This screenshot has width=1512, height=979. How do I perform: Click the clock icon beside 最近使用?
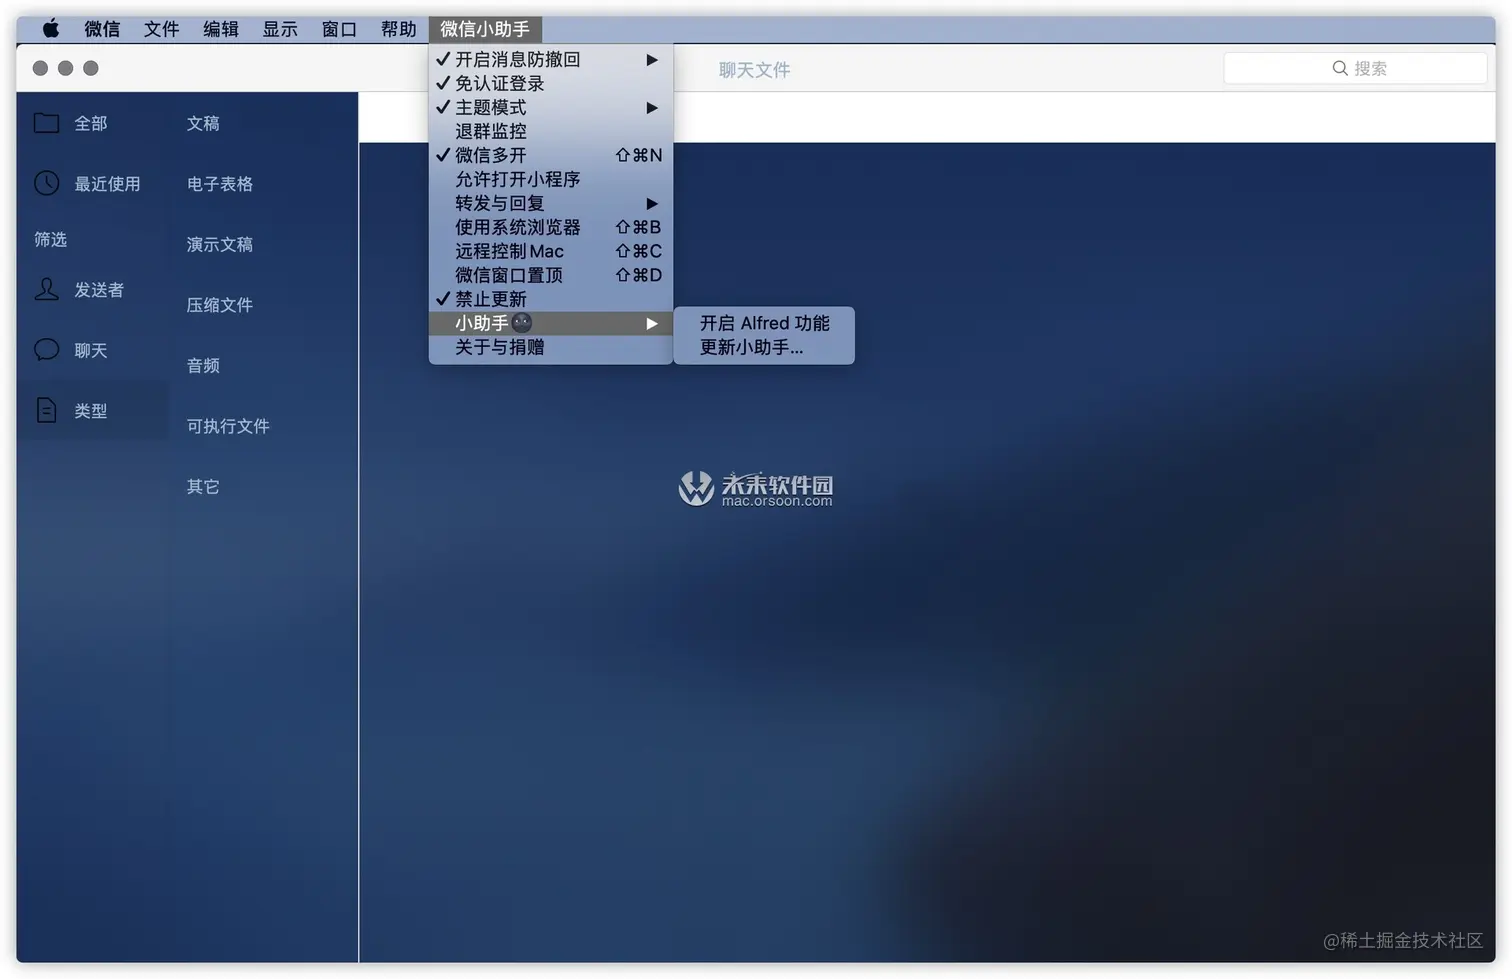(x=46, y=183)
